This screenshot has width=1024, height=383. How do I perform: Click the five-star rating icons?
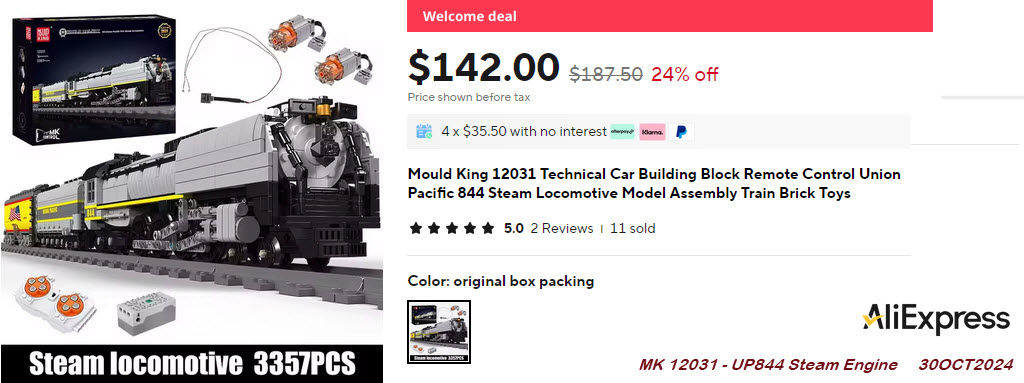click(x=452, y=229)
